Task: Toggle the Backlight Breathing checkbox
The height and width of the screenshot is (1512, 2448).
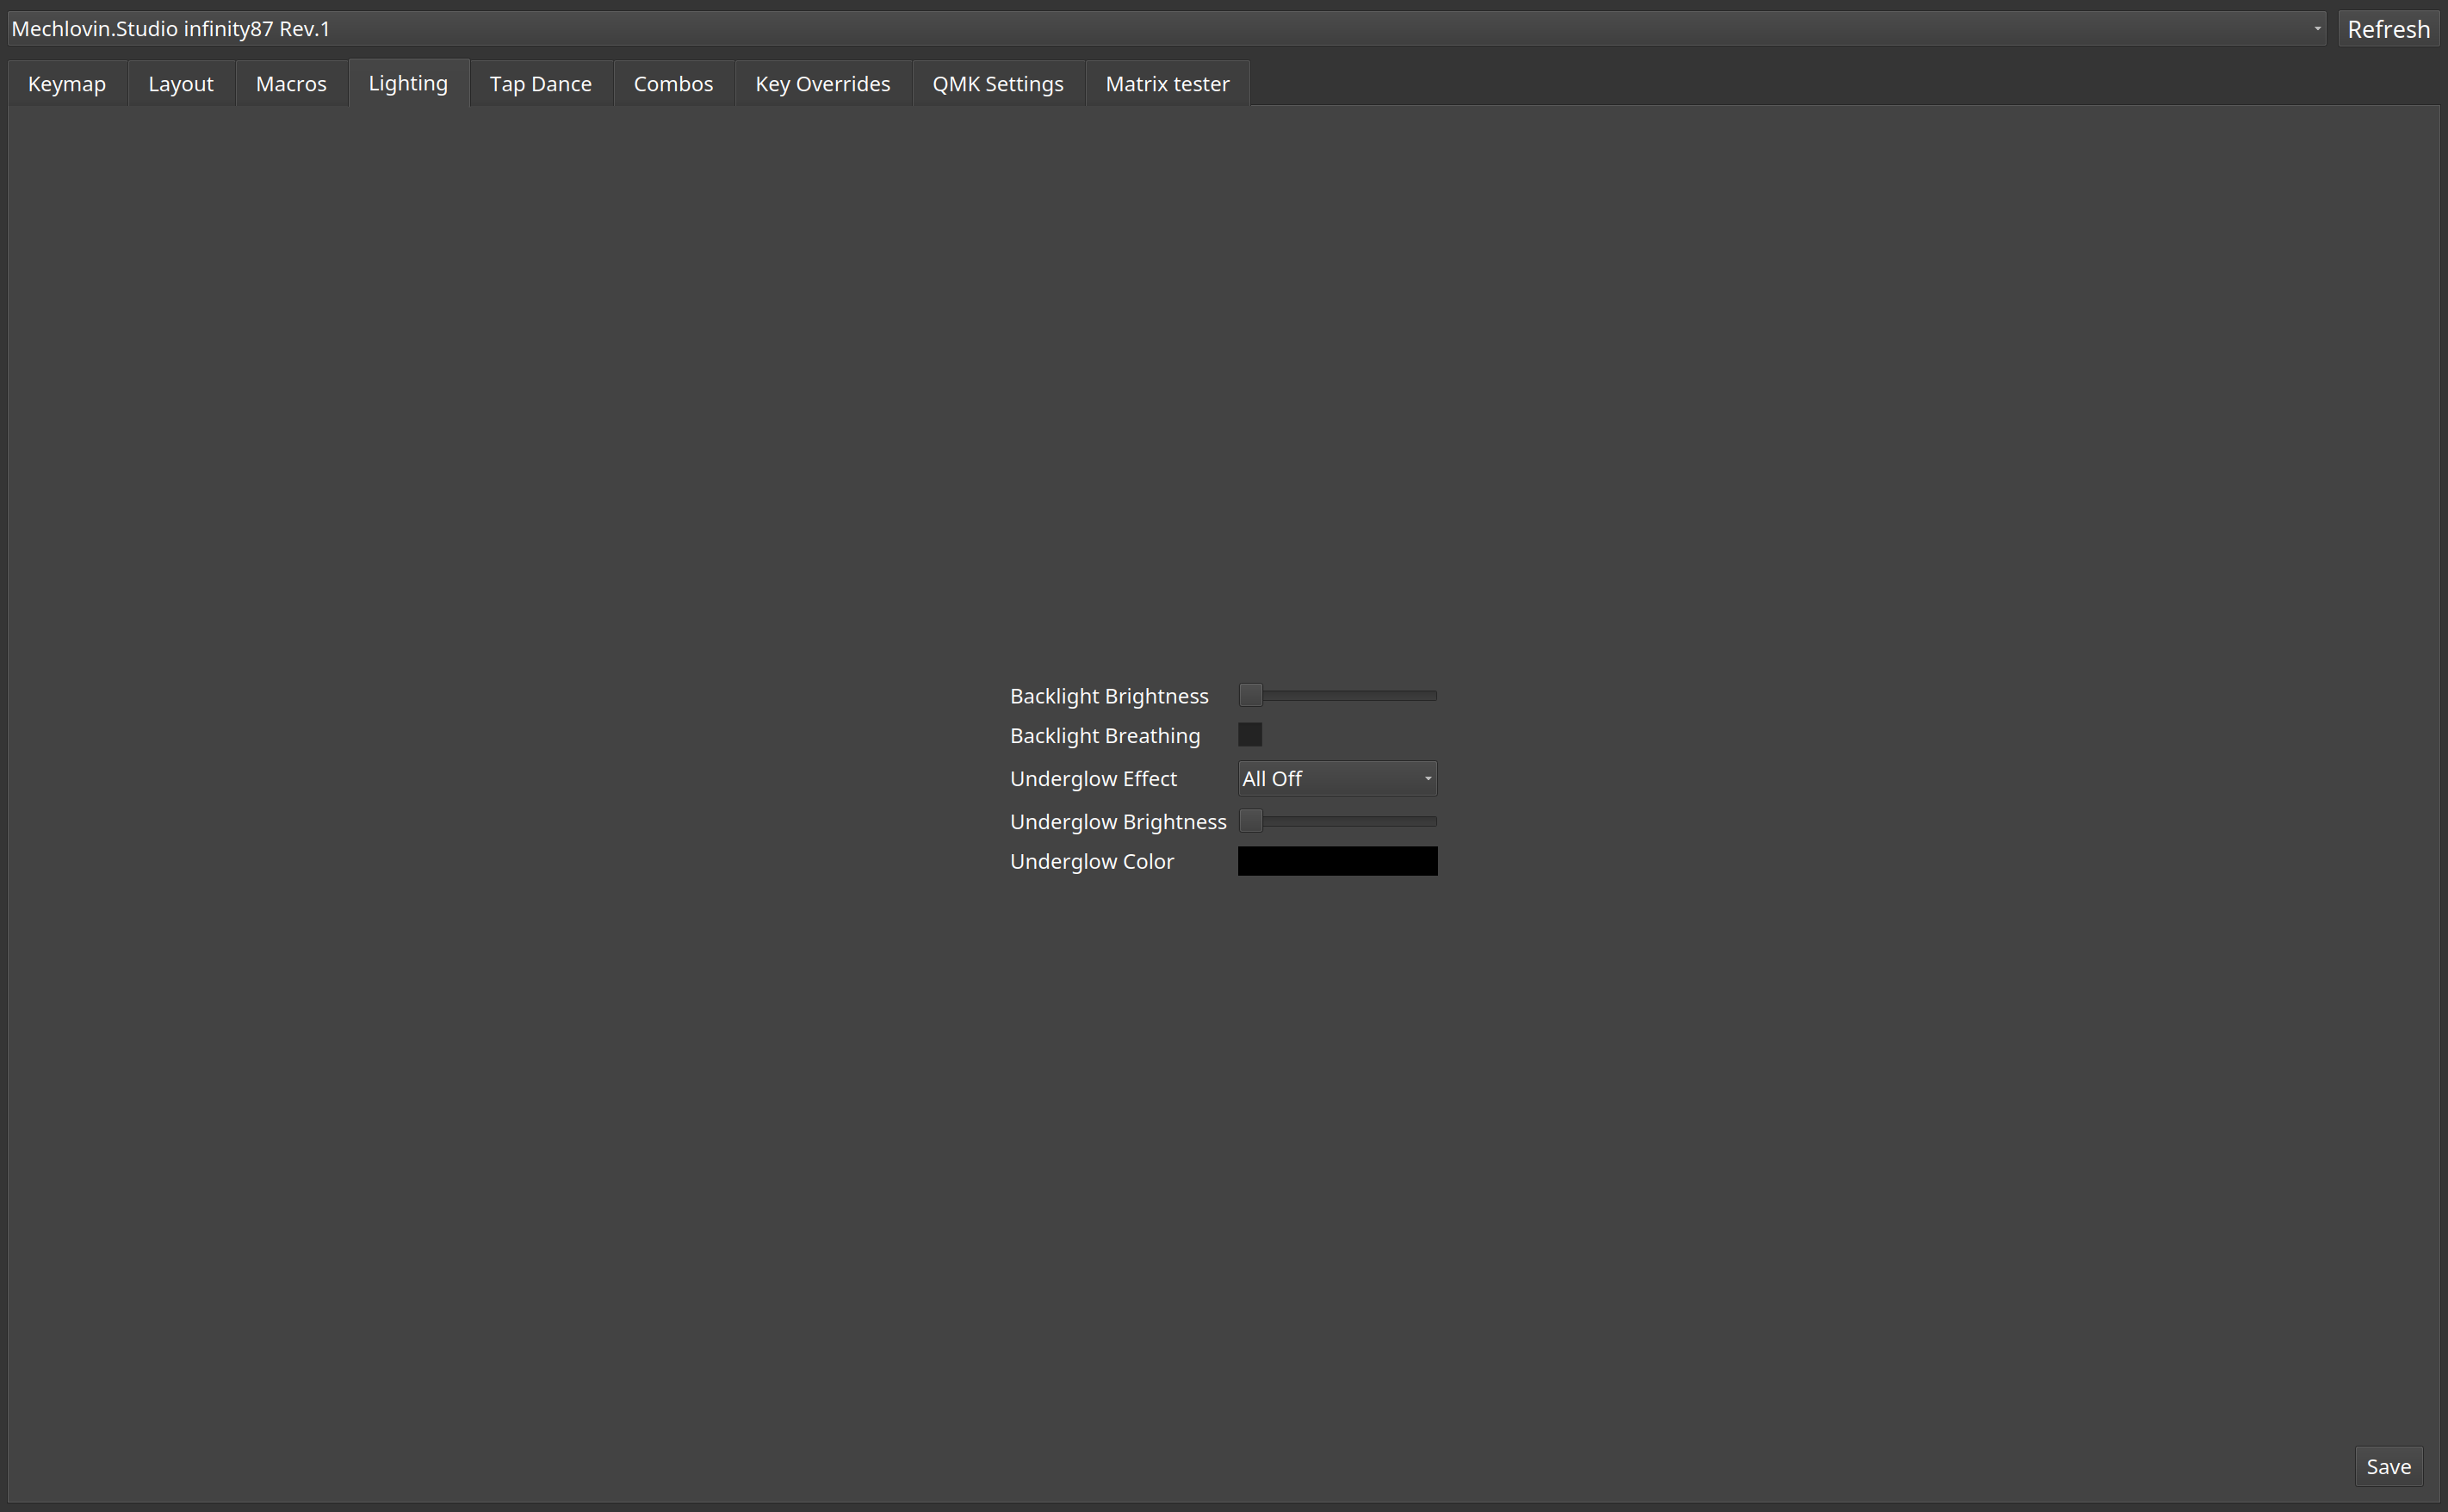Action: pos(1251,734)
